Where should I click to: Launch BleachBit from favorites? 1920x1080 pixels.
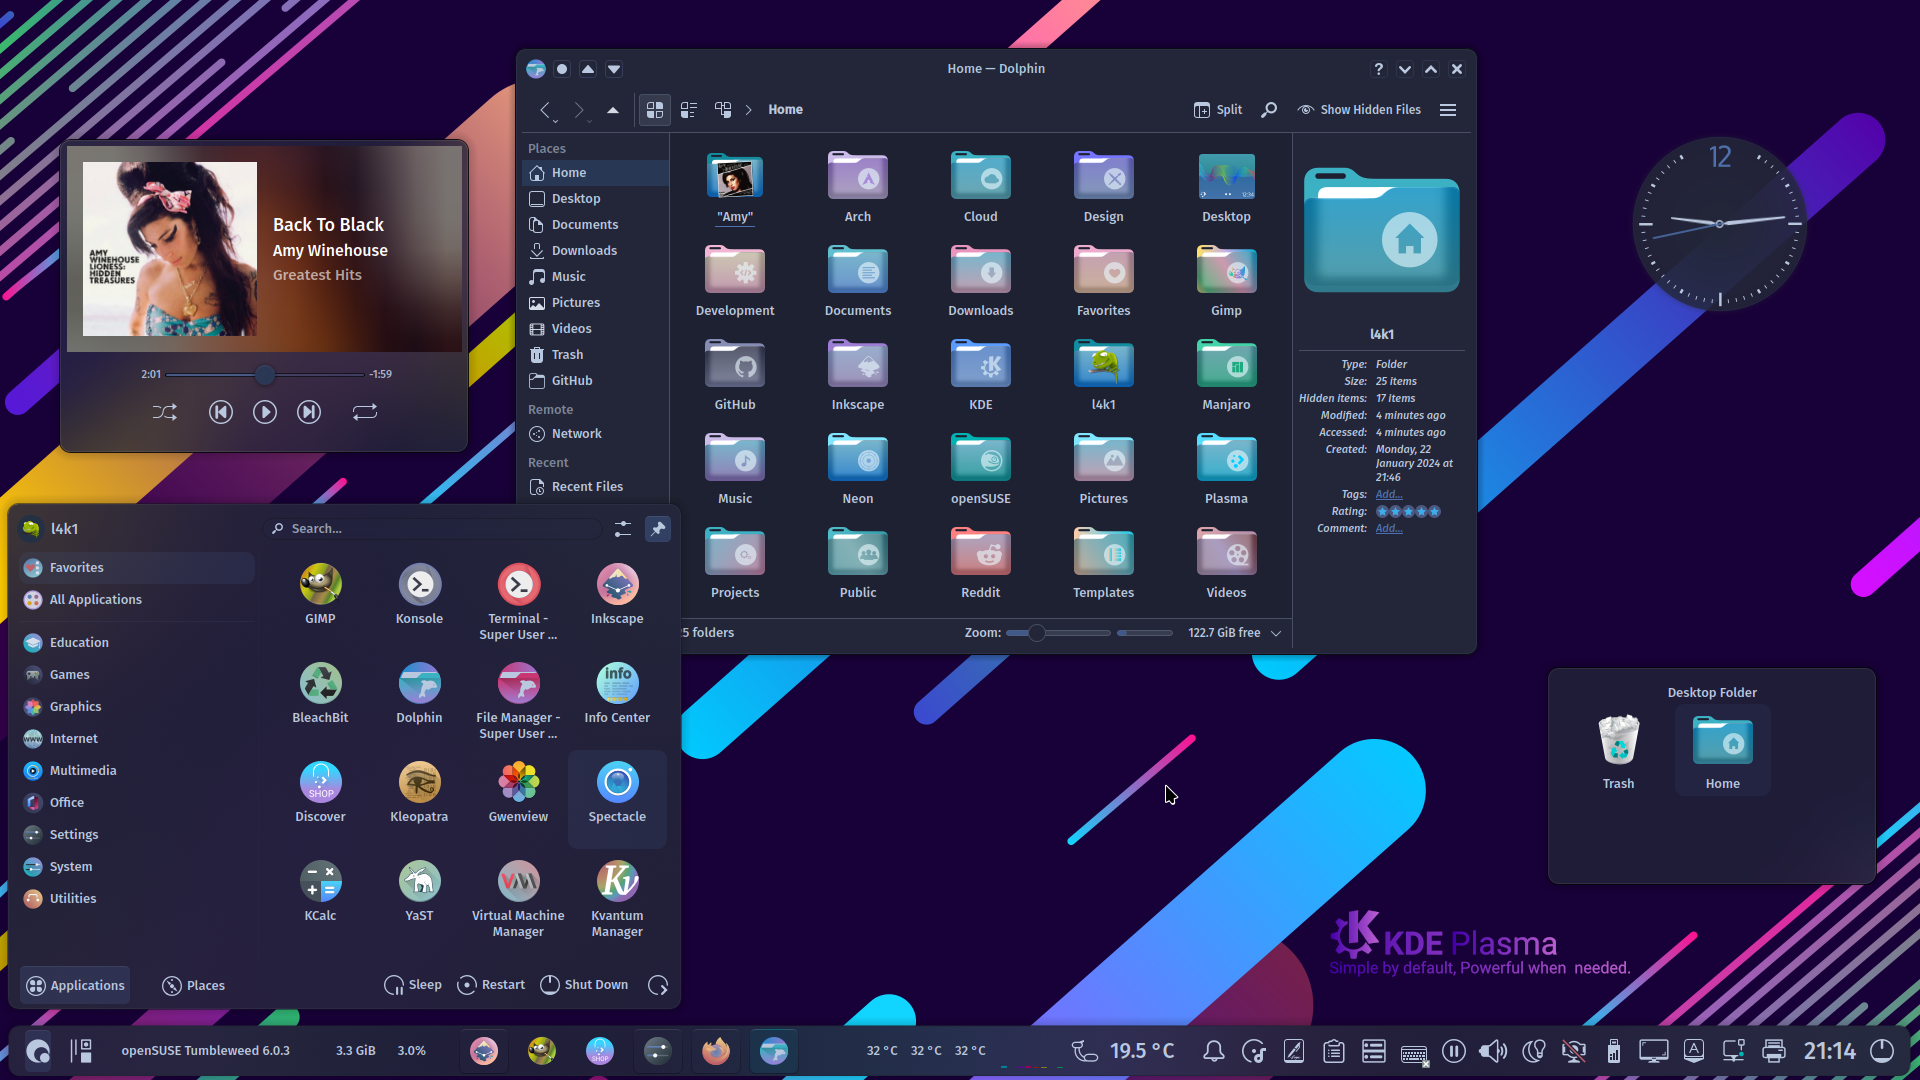coord(320,693)
